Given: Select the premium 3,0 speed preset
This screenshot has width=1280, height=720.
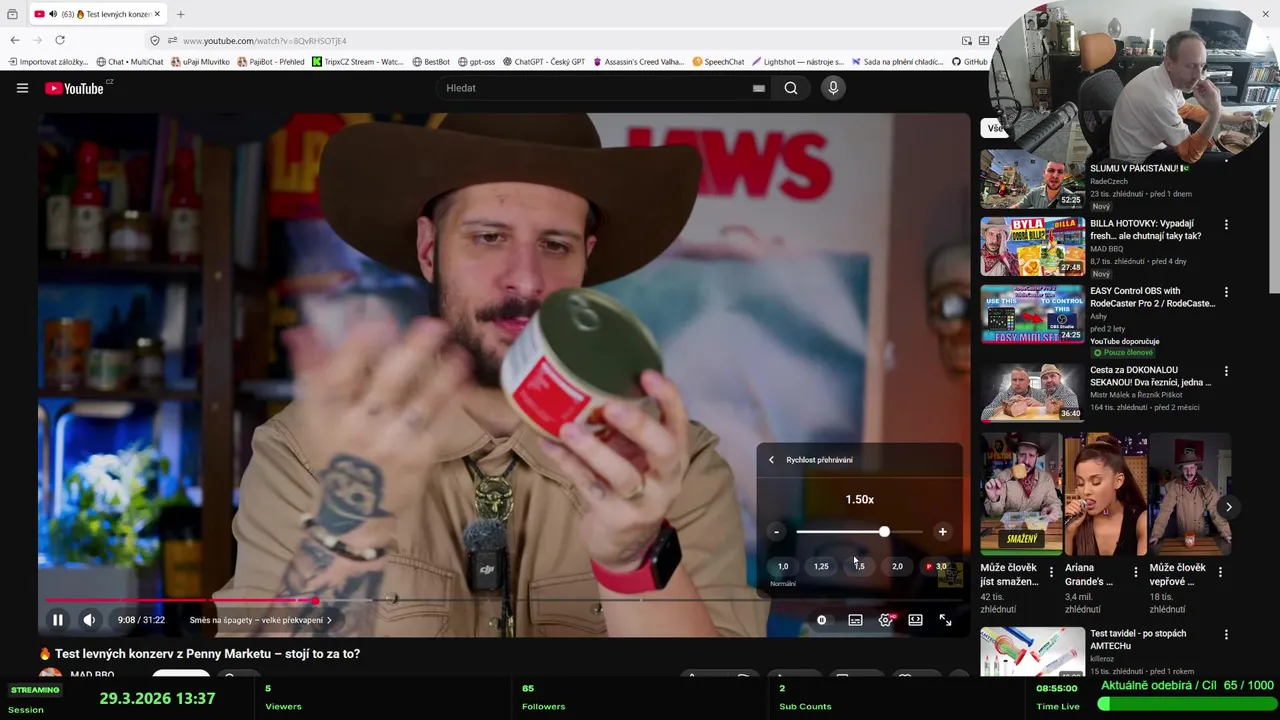Looking at the screenshot, I should 937,566.
